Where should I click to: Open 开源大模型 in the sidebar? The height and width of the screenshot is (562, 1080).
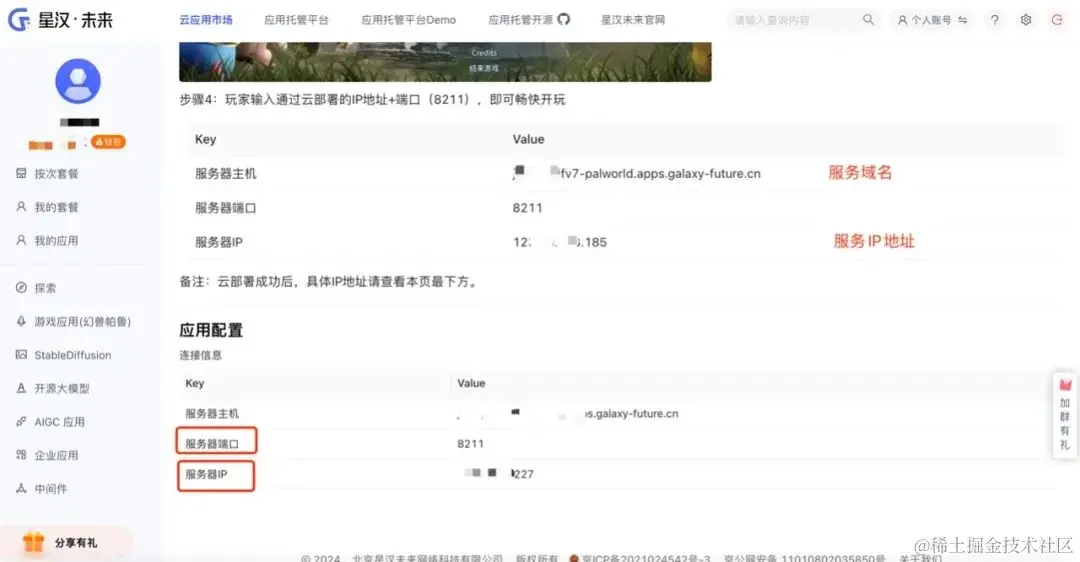click(62, 388)
